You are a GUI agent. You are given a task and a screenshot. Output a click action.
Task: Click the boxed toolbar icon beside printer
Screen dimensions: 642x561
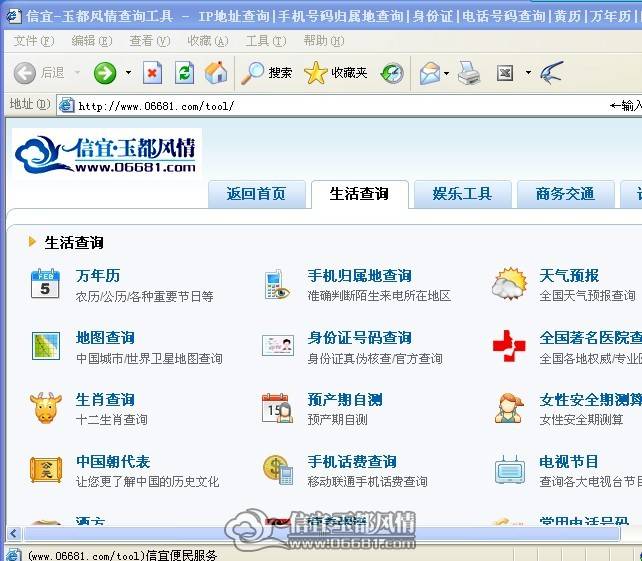[x=505, y=73]
